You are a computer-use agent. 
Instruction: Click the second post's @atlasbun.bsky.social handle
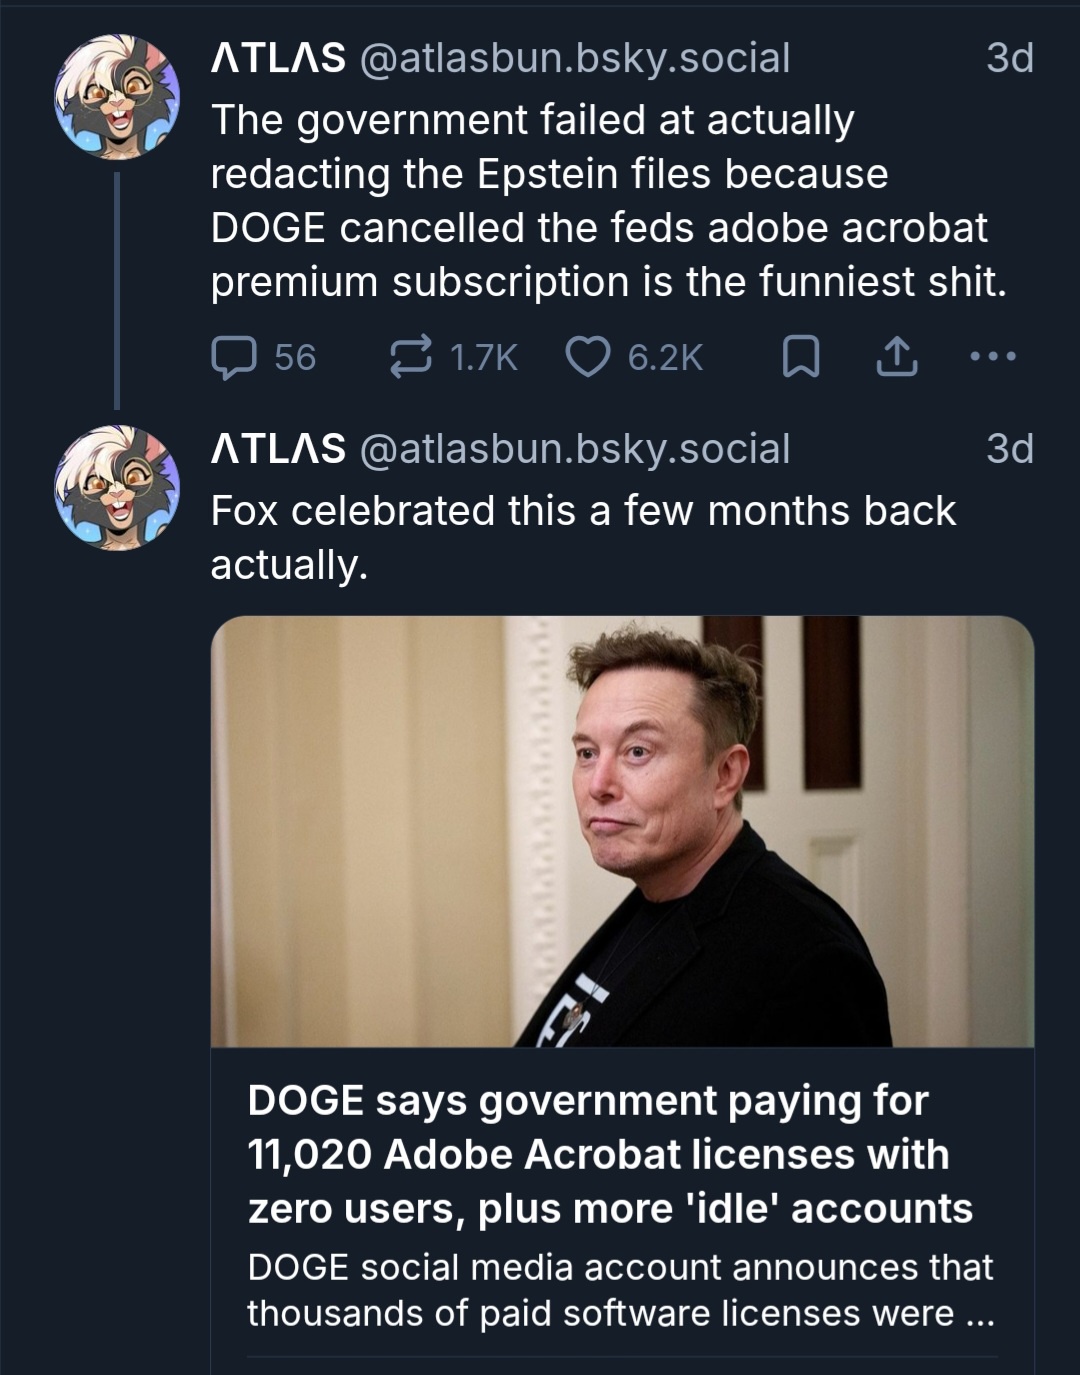(x=574, y=449)
